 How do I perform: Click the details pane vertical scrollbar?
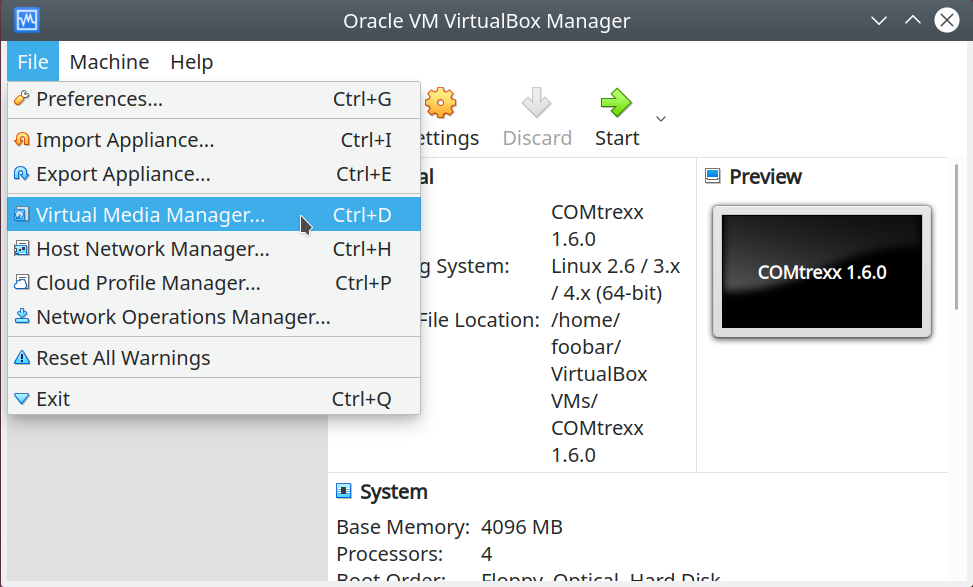pos(956,237)
